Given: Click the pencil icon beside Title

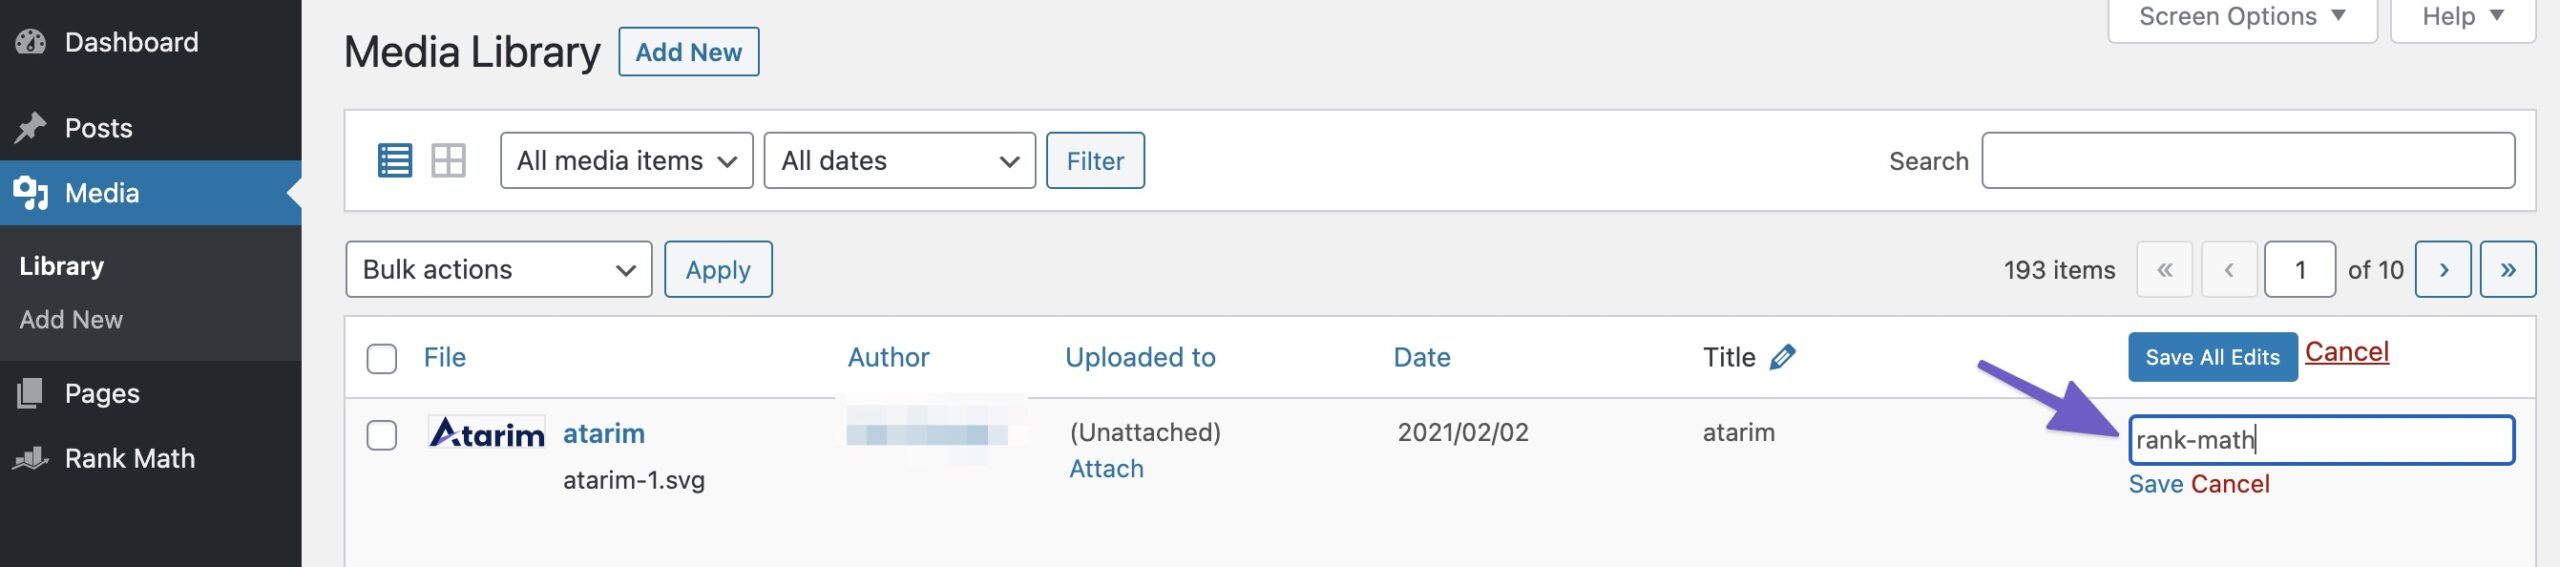Looking at the screenshot, I should tap(1782, 357).
